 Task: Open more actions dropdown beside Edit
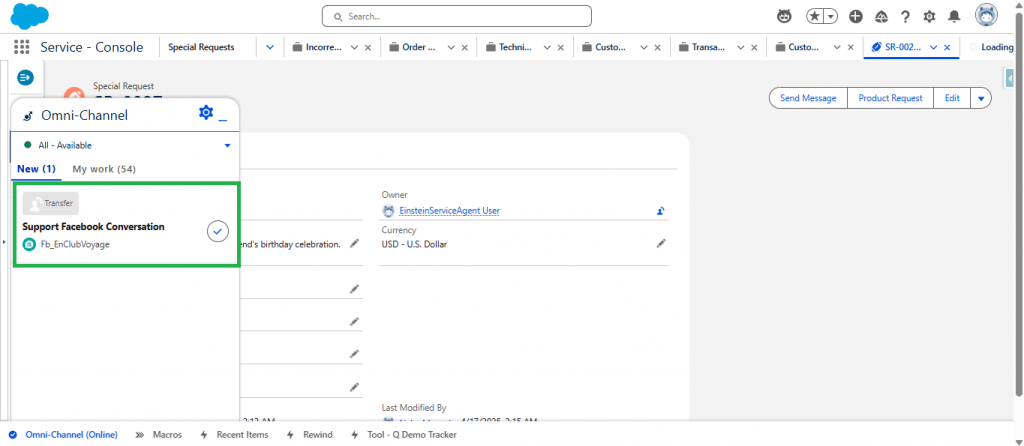(x=981, y=98)
